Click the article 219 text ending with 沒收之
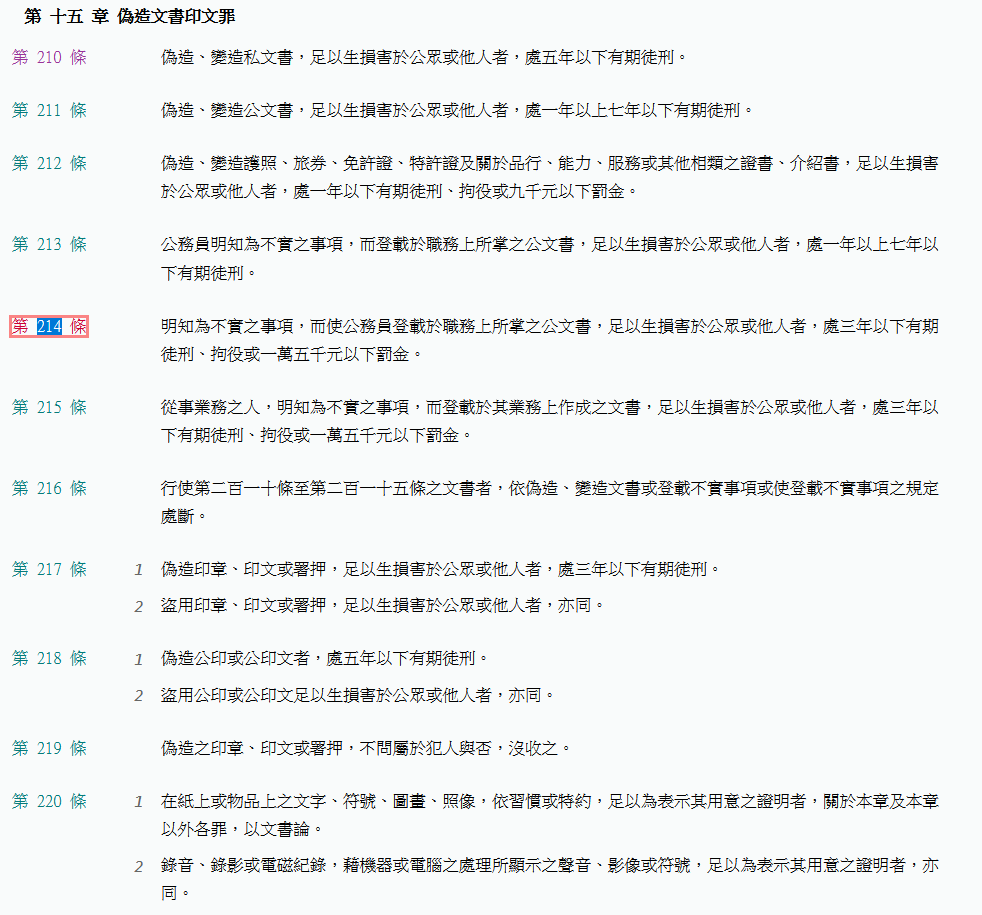 pos(366,748)
